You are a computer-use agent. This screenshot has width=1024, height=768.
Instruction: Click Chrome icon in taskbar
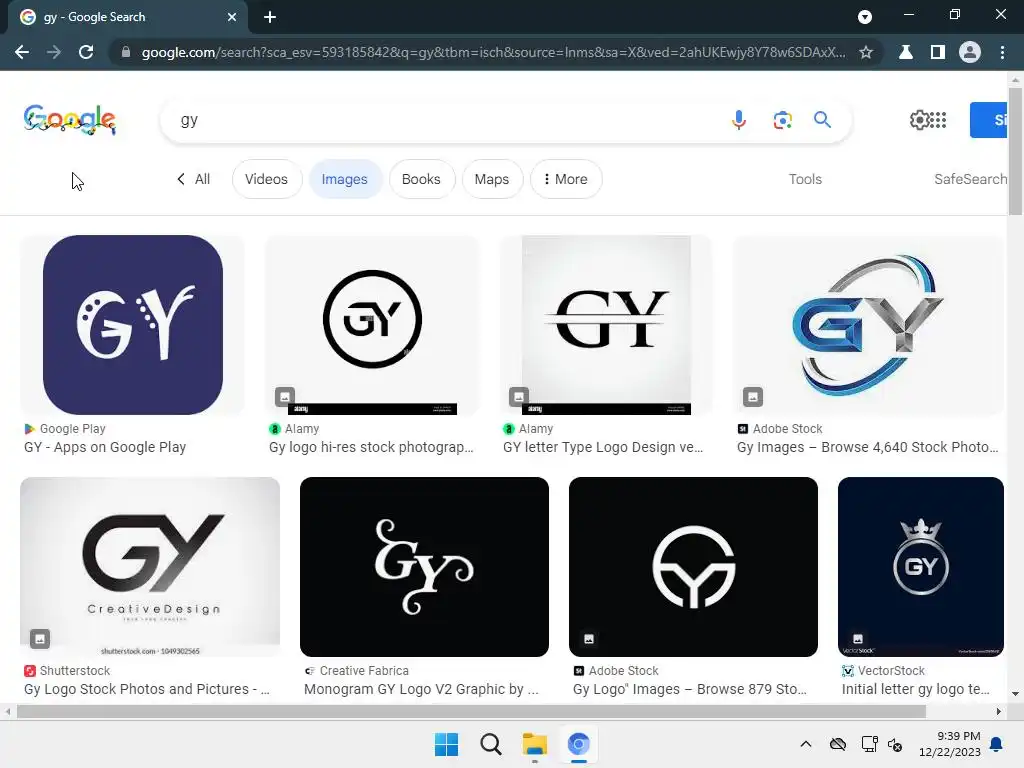579,744
